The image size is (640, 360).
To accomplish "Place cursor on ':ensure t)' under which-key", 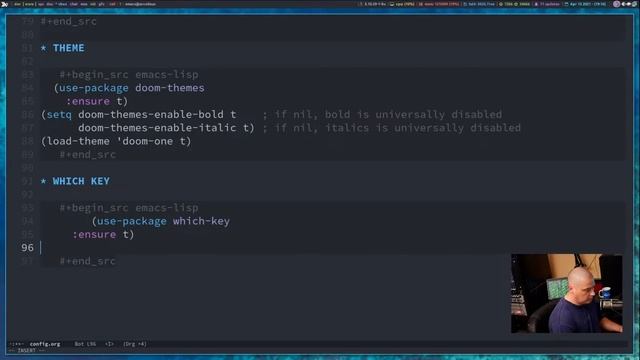I will coord(103,234).
